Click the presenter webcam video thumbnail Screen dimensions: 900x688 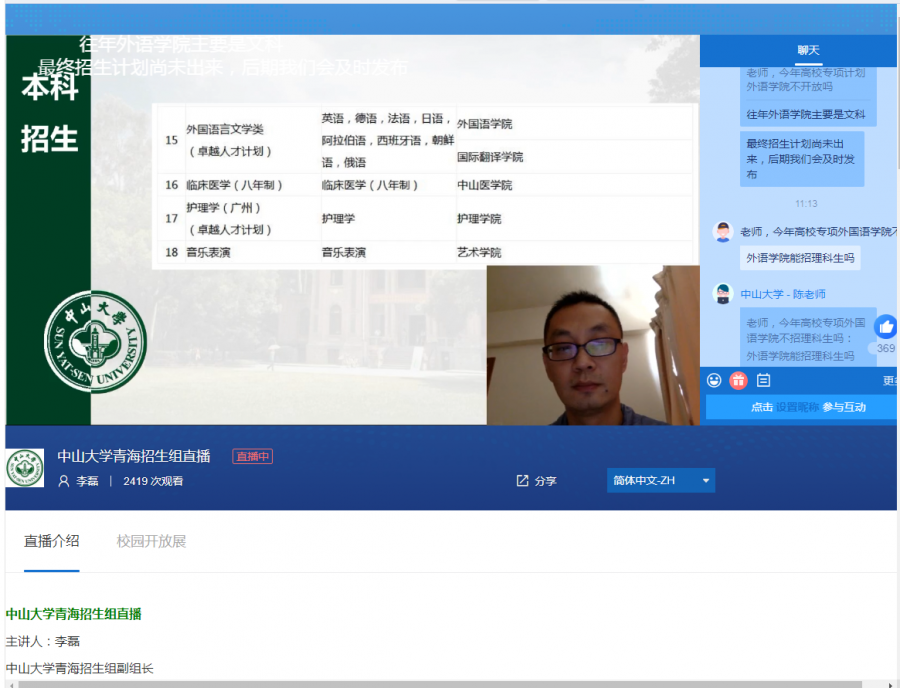[x=592, y=345]
